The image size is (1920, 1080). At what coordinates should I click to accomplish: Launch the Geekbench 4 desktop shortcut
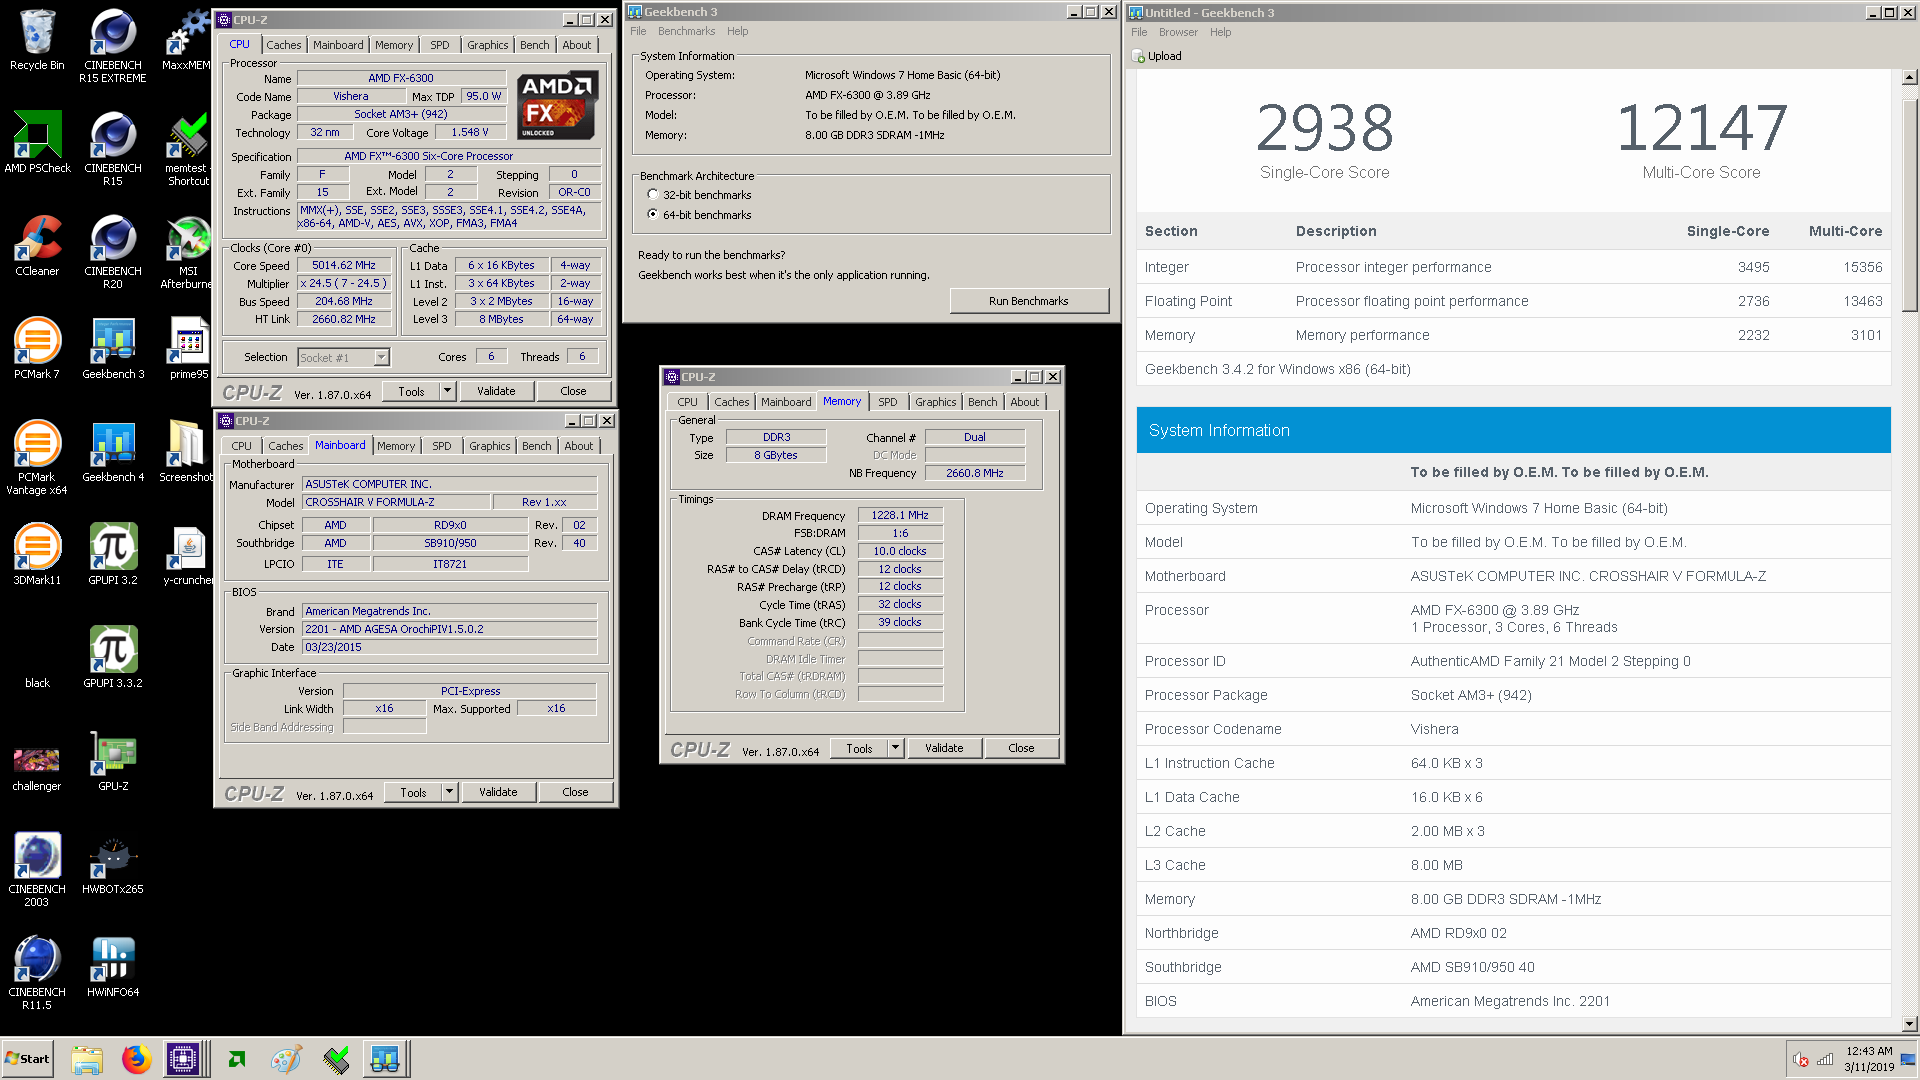[113, 452]
